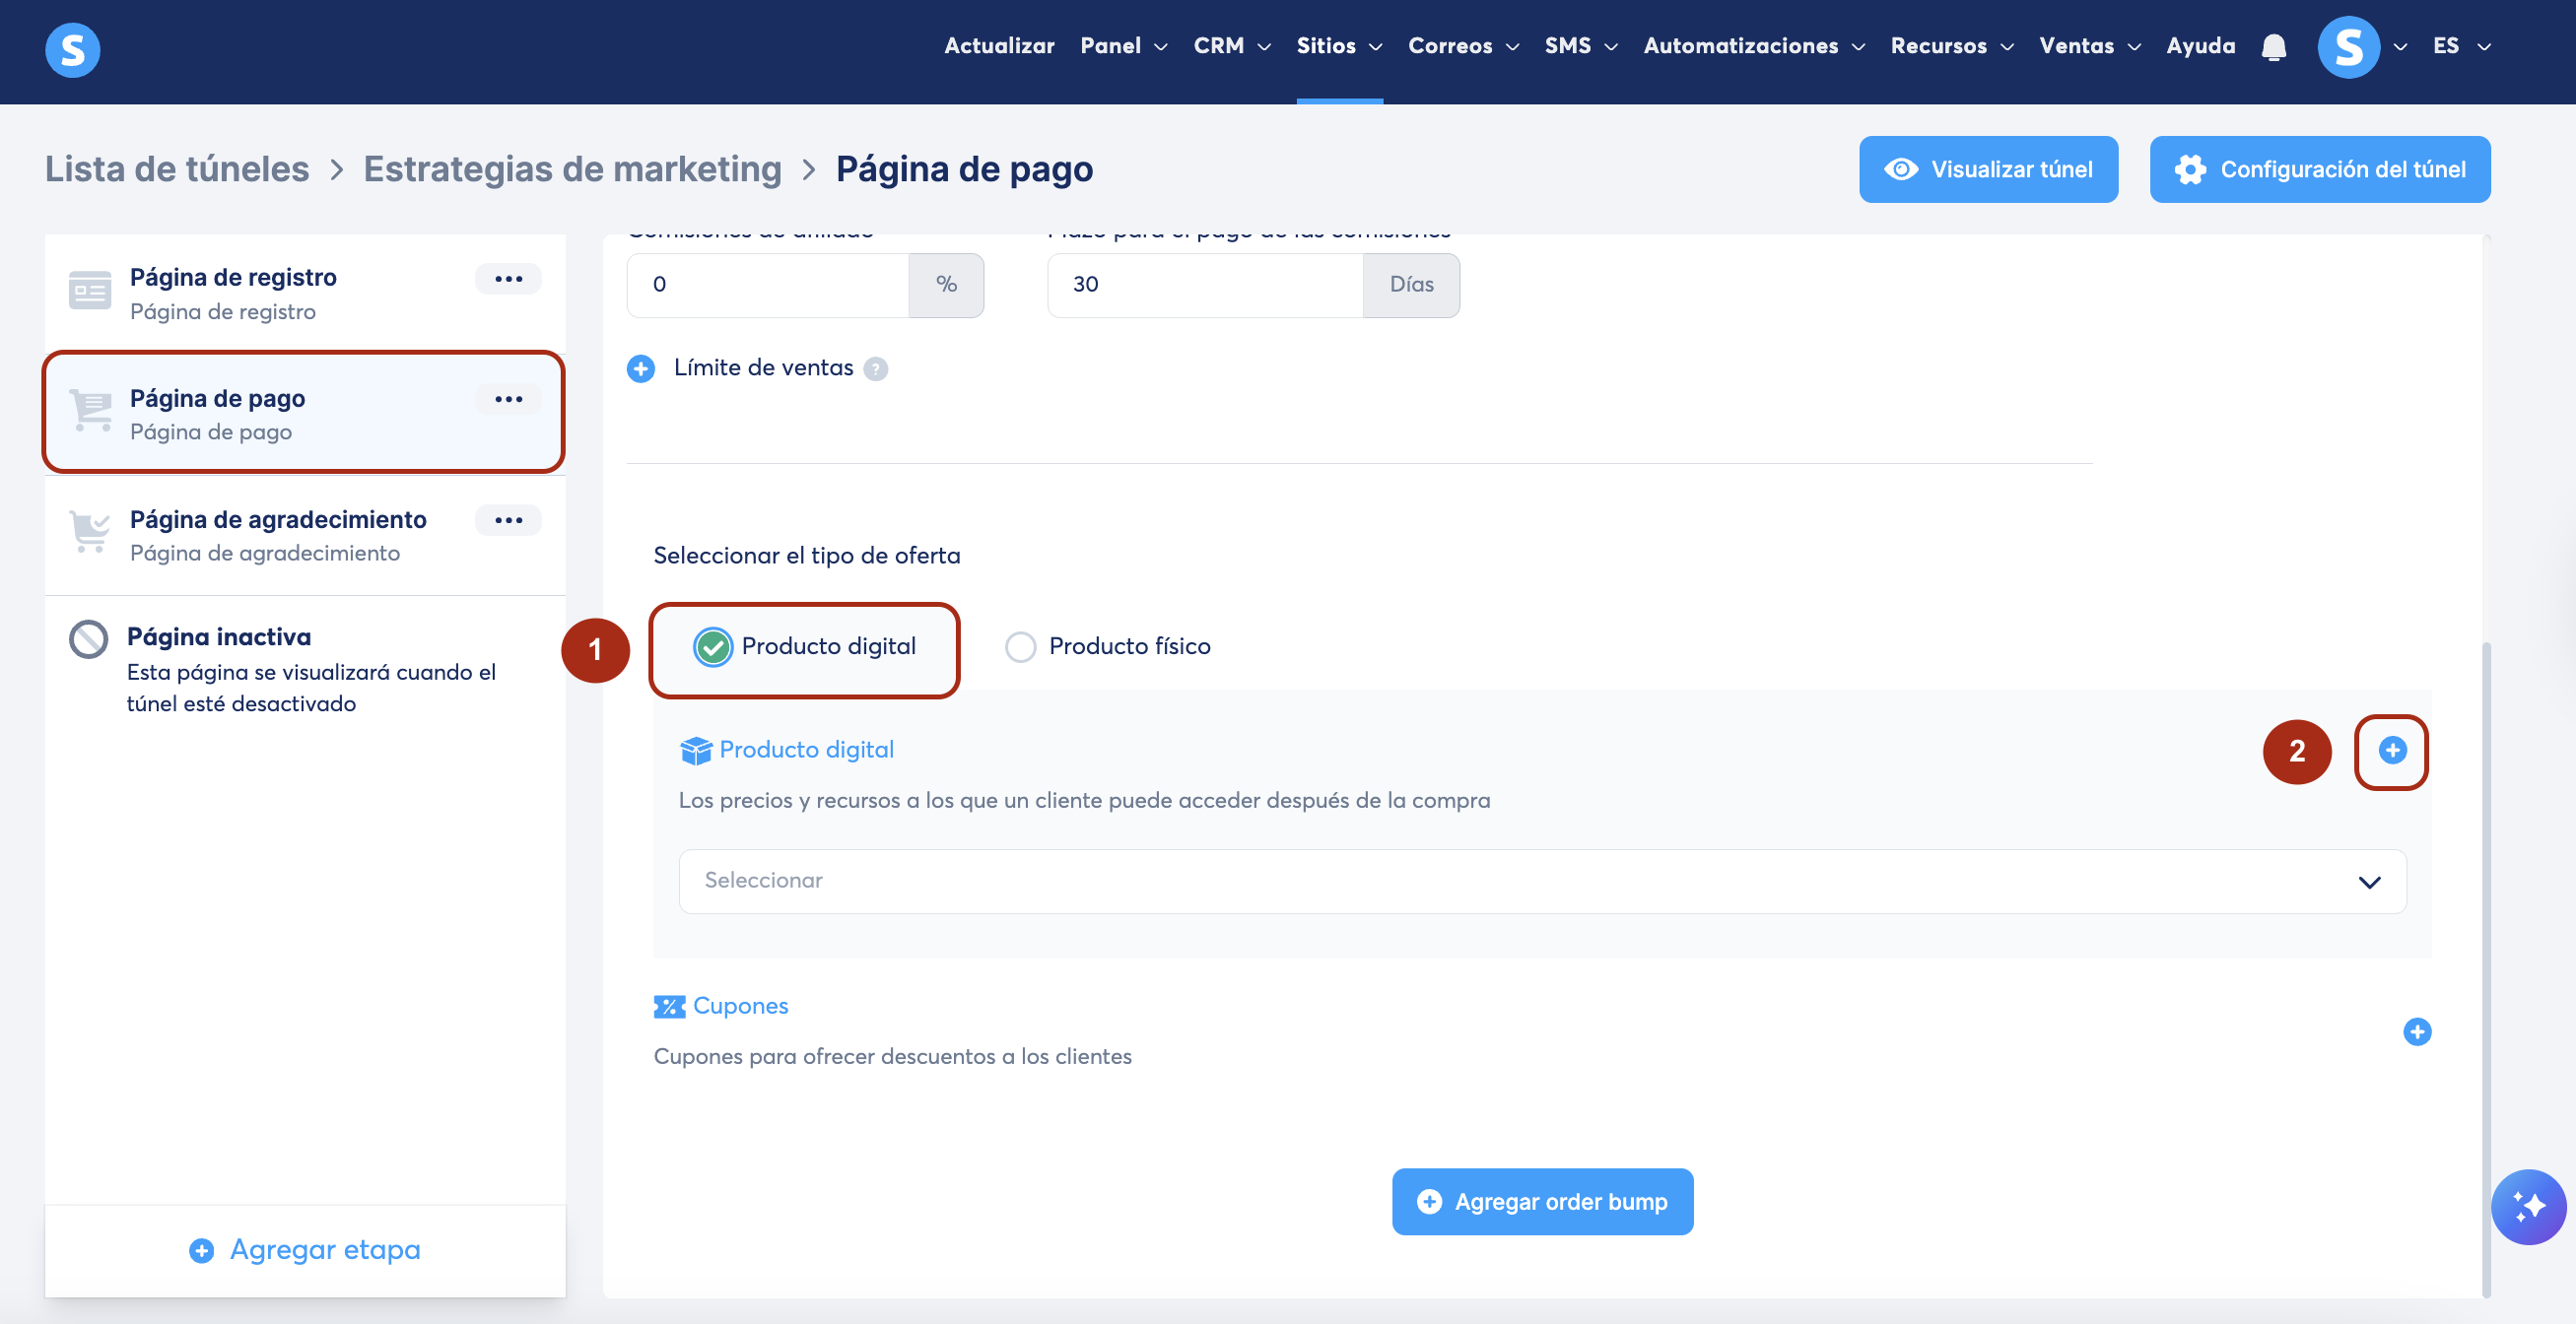Viewport: 2576px width, 1324px height.
Task: Click the affiliate commission percentage field
Action: 767,285
